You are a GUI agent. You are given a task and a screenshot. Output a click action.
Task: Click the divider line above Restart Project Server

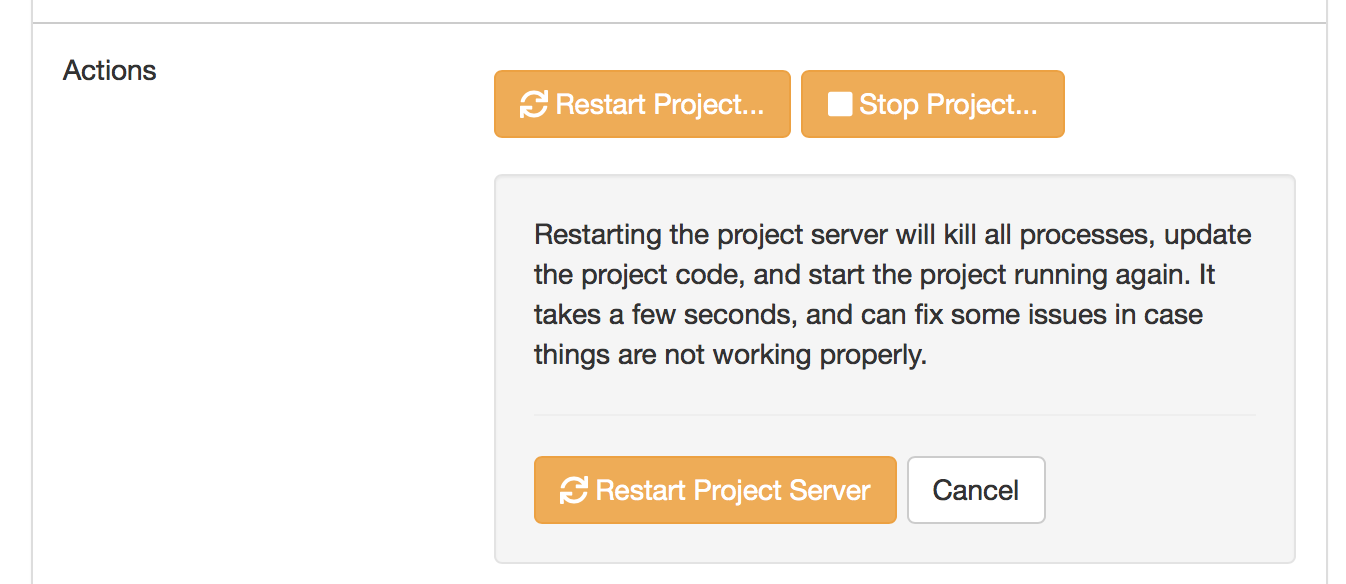pyautogui.click(x=894, y=415)
